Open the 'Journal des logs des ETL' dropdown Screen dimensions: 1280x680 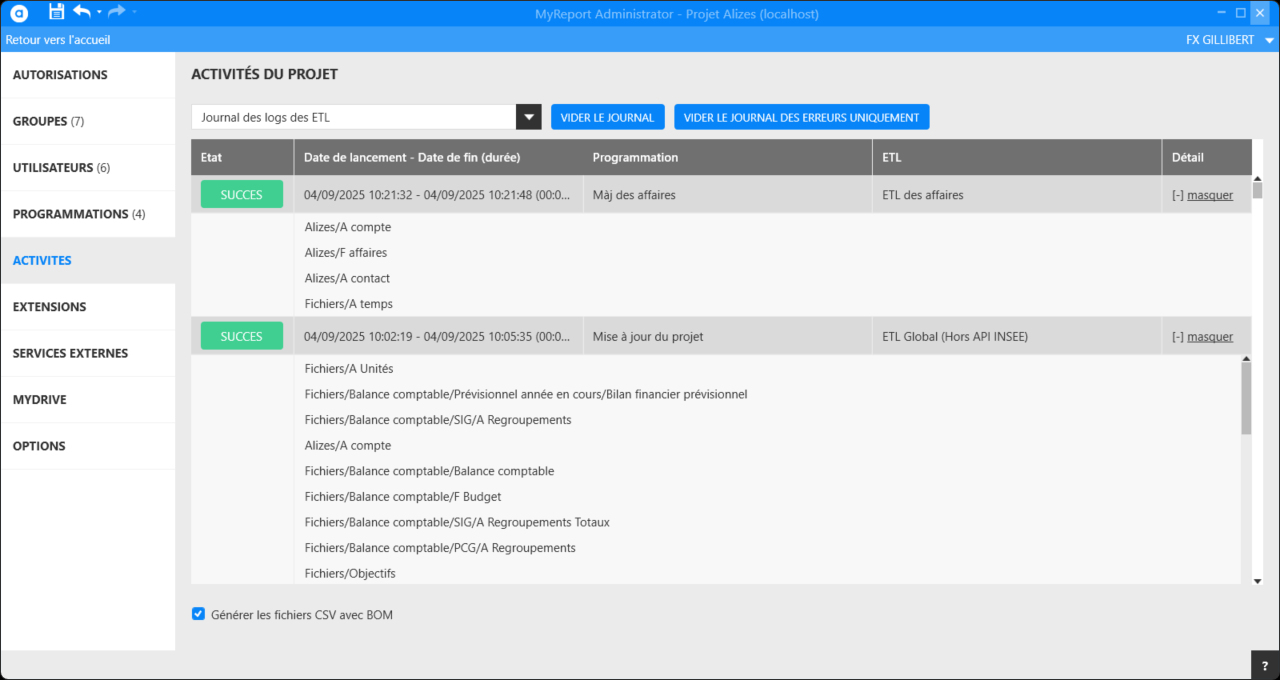pos(528,117)
